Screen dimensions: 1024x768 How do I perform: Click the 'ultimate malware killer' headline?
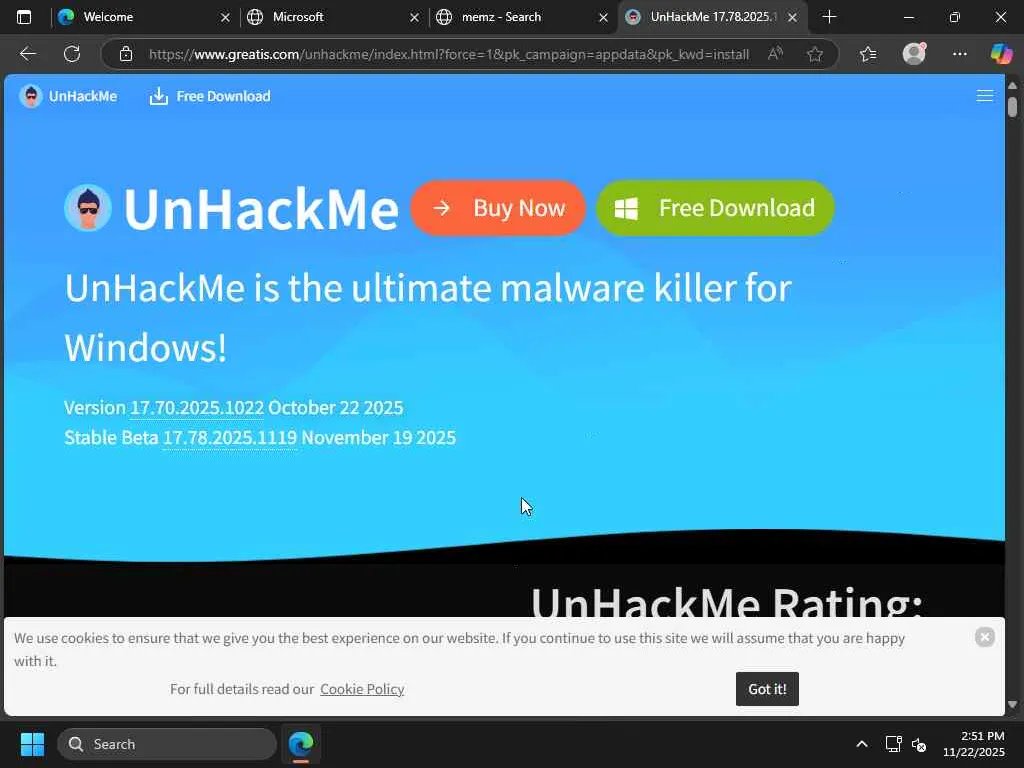pos(428,317)
